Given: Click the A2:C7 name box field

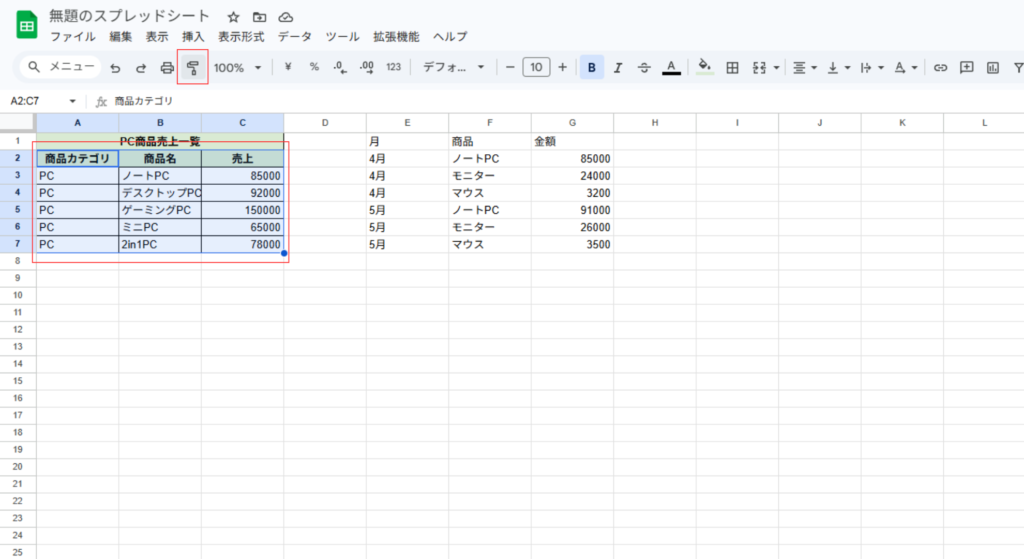Looking at the screenshot, I should [38, 101].
